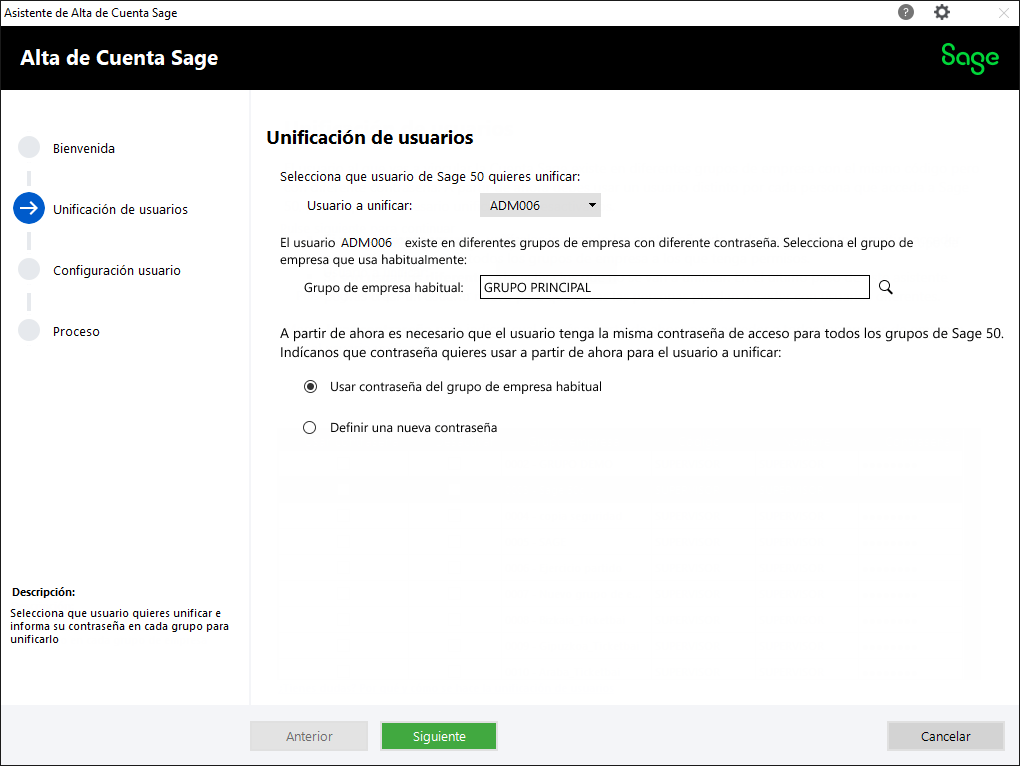
Task: Click the magnifier search icon beside Grupo de empresa
Action: 885,287
